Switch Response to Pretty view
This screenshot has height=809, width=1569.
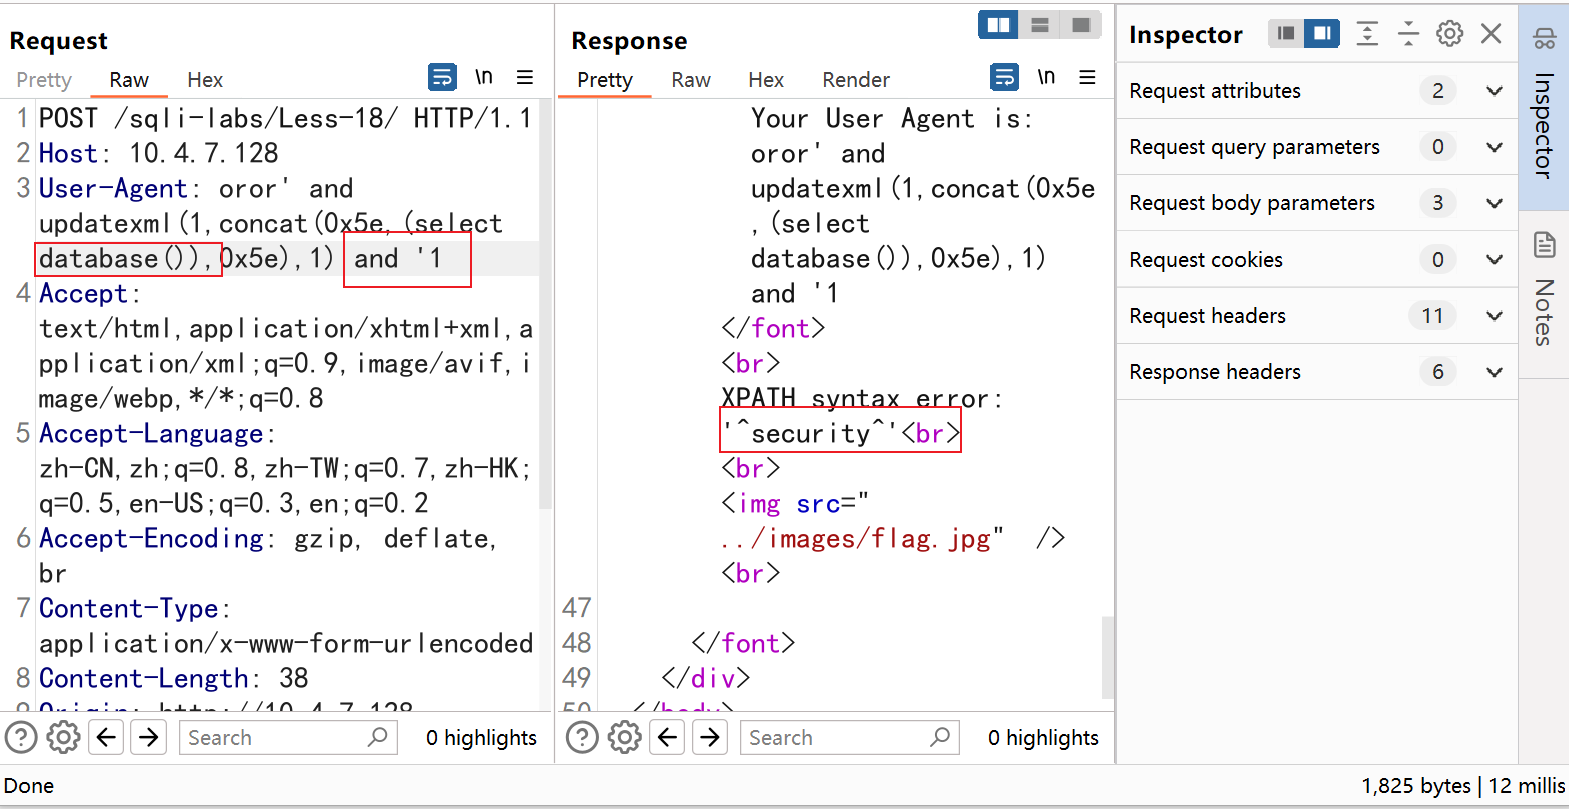pyautogui.click(x=605, y=80)
